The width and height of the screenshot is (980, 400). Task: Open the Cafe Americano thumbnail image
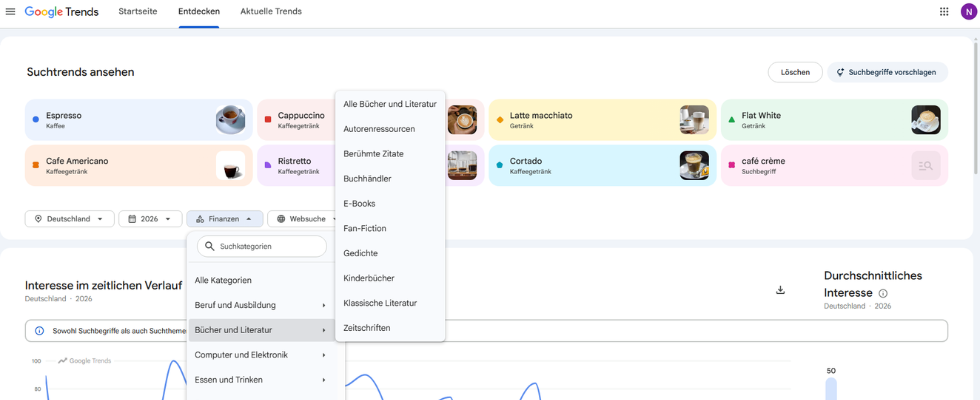click(230, 165)
